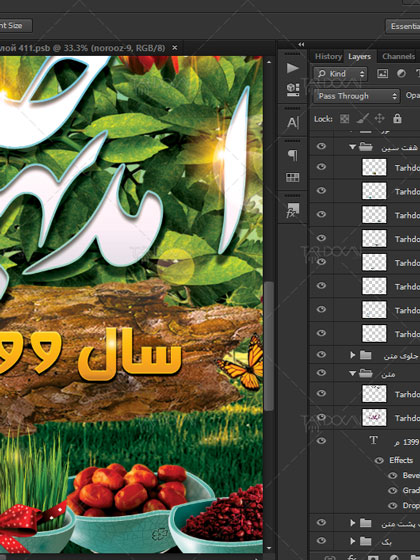Hide the هفت سین group

tap(321, 146)
